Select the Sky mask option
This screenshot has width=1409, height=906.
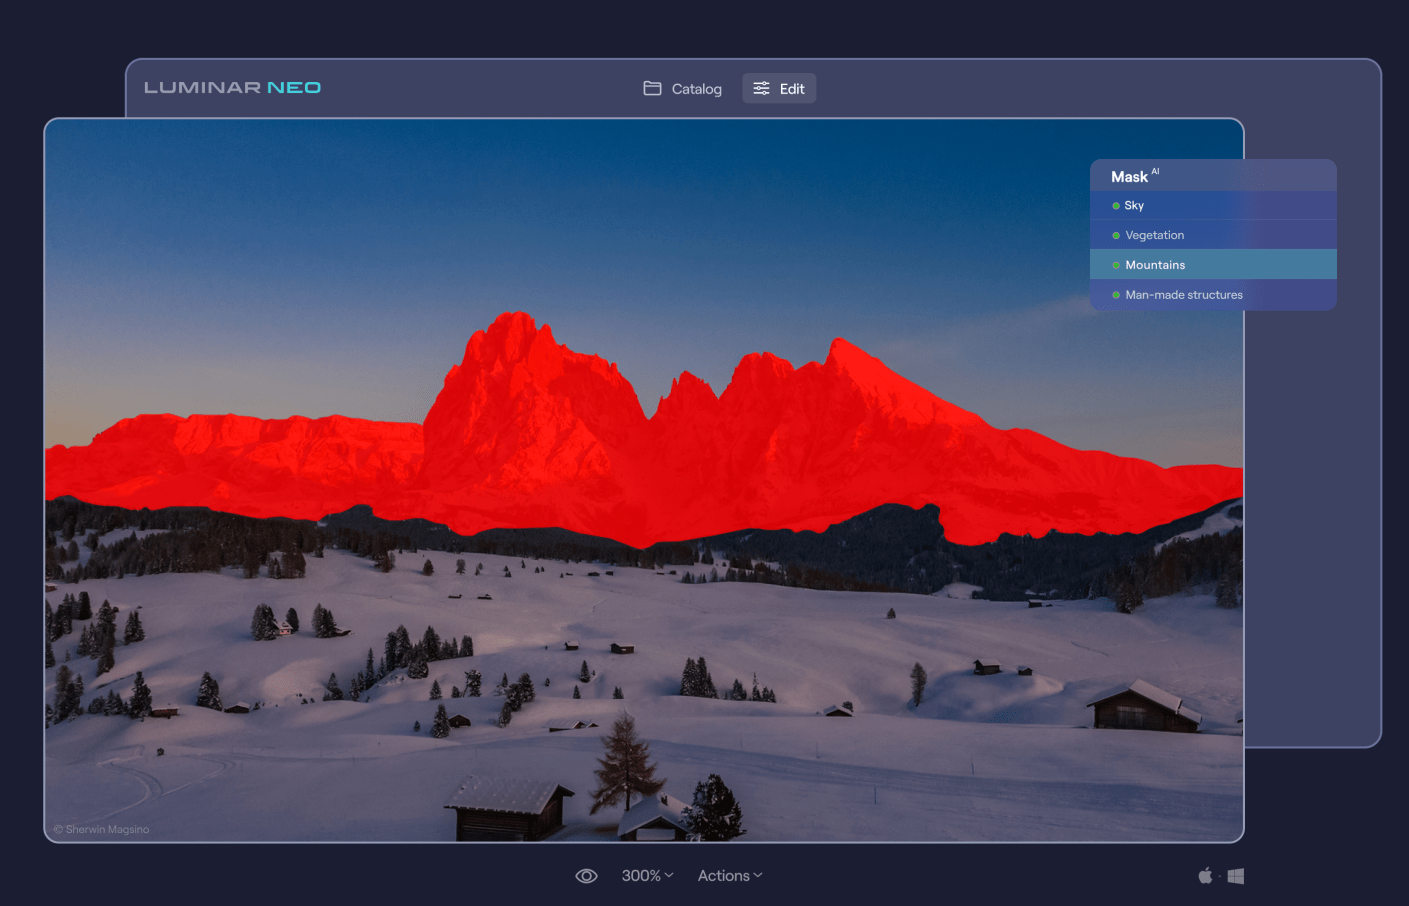click(x=1134, y=206)
